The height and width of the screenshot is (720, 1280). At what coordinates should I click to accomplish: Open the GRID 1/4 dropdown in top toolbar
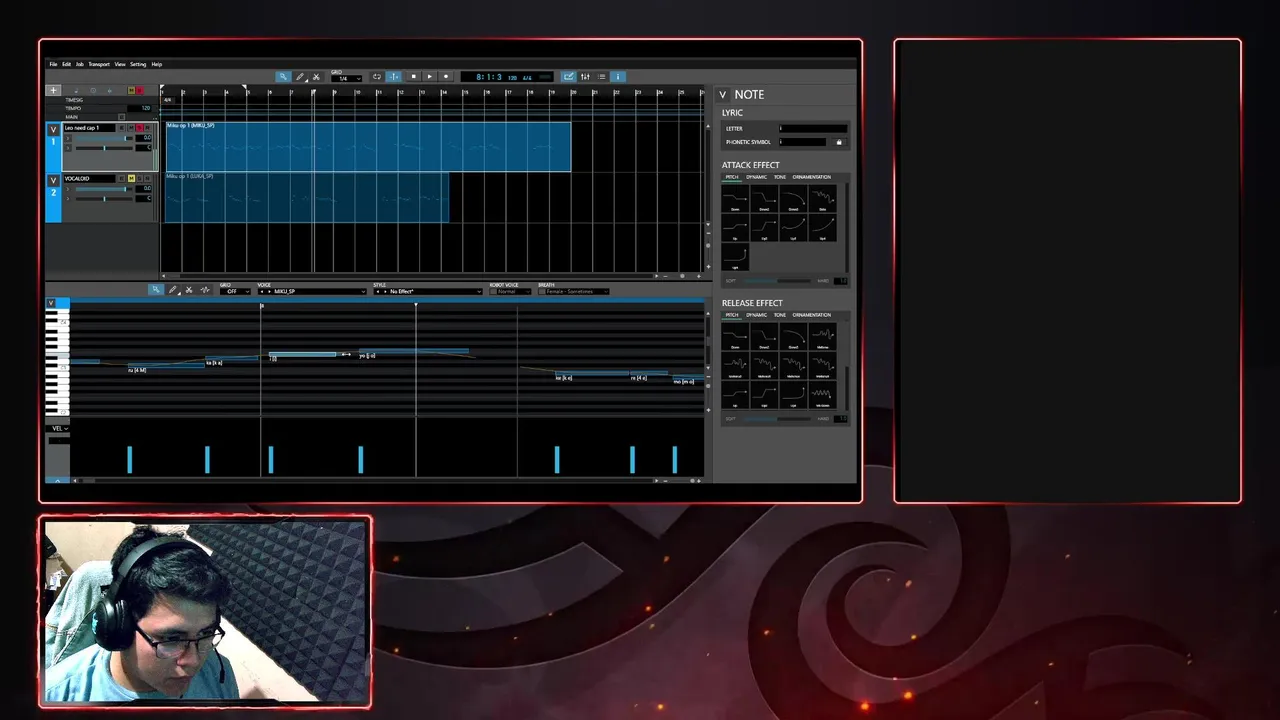(345, 78)
